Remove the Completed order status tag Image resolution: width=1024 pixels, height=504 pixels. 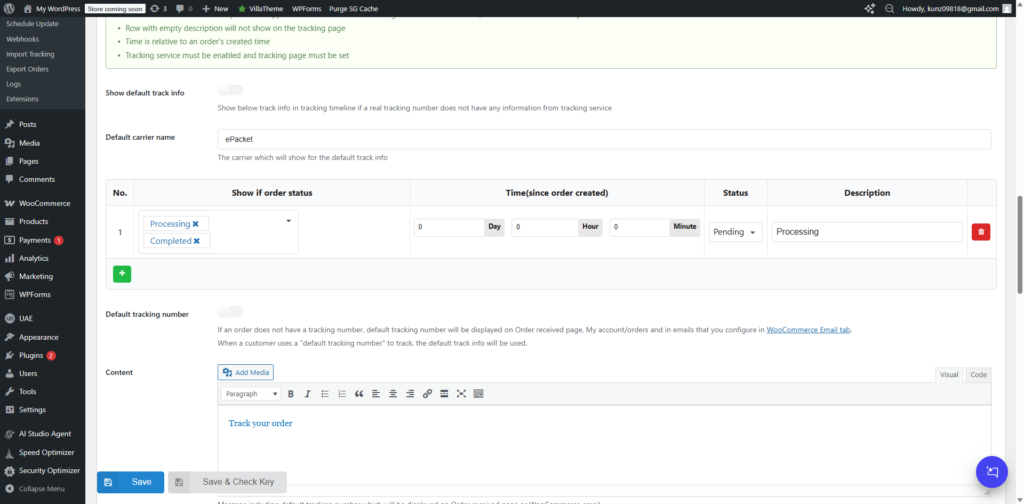click(x=197, y=241)
